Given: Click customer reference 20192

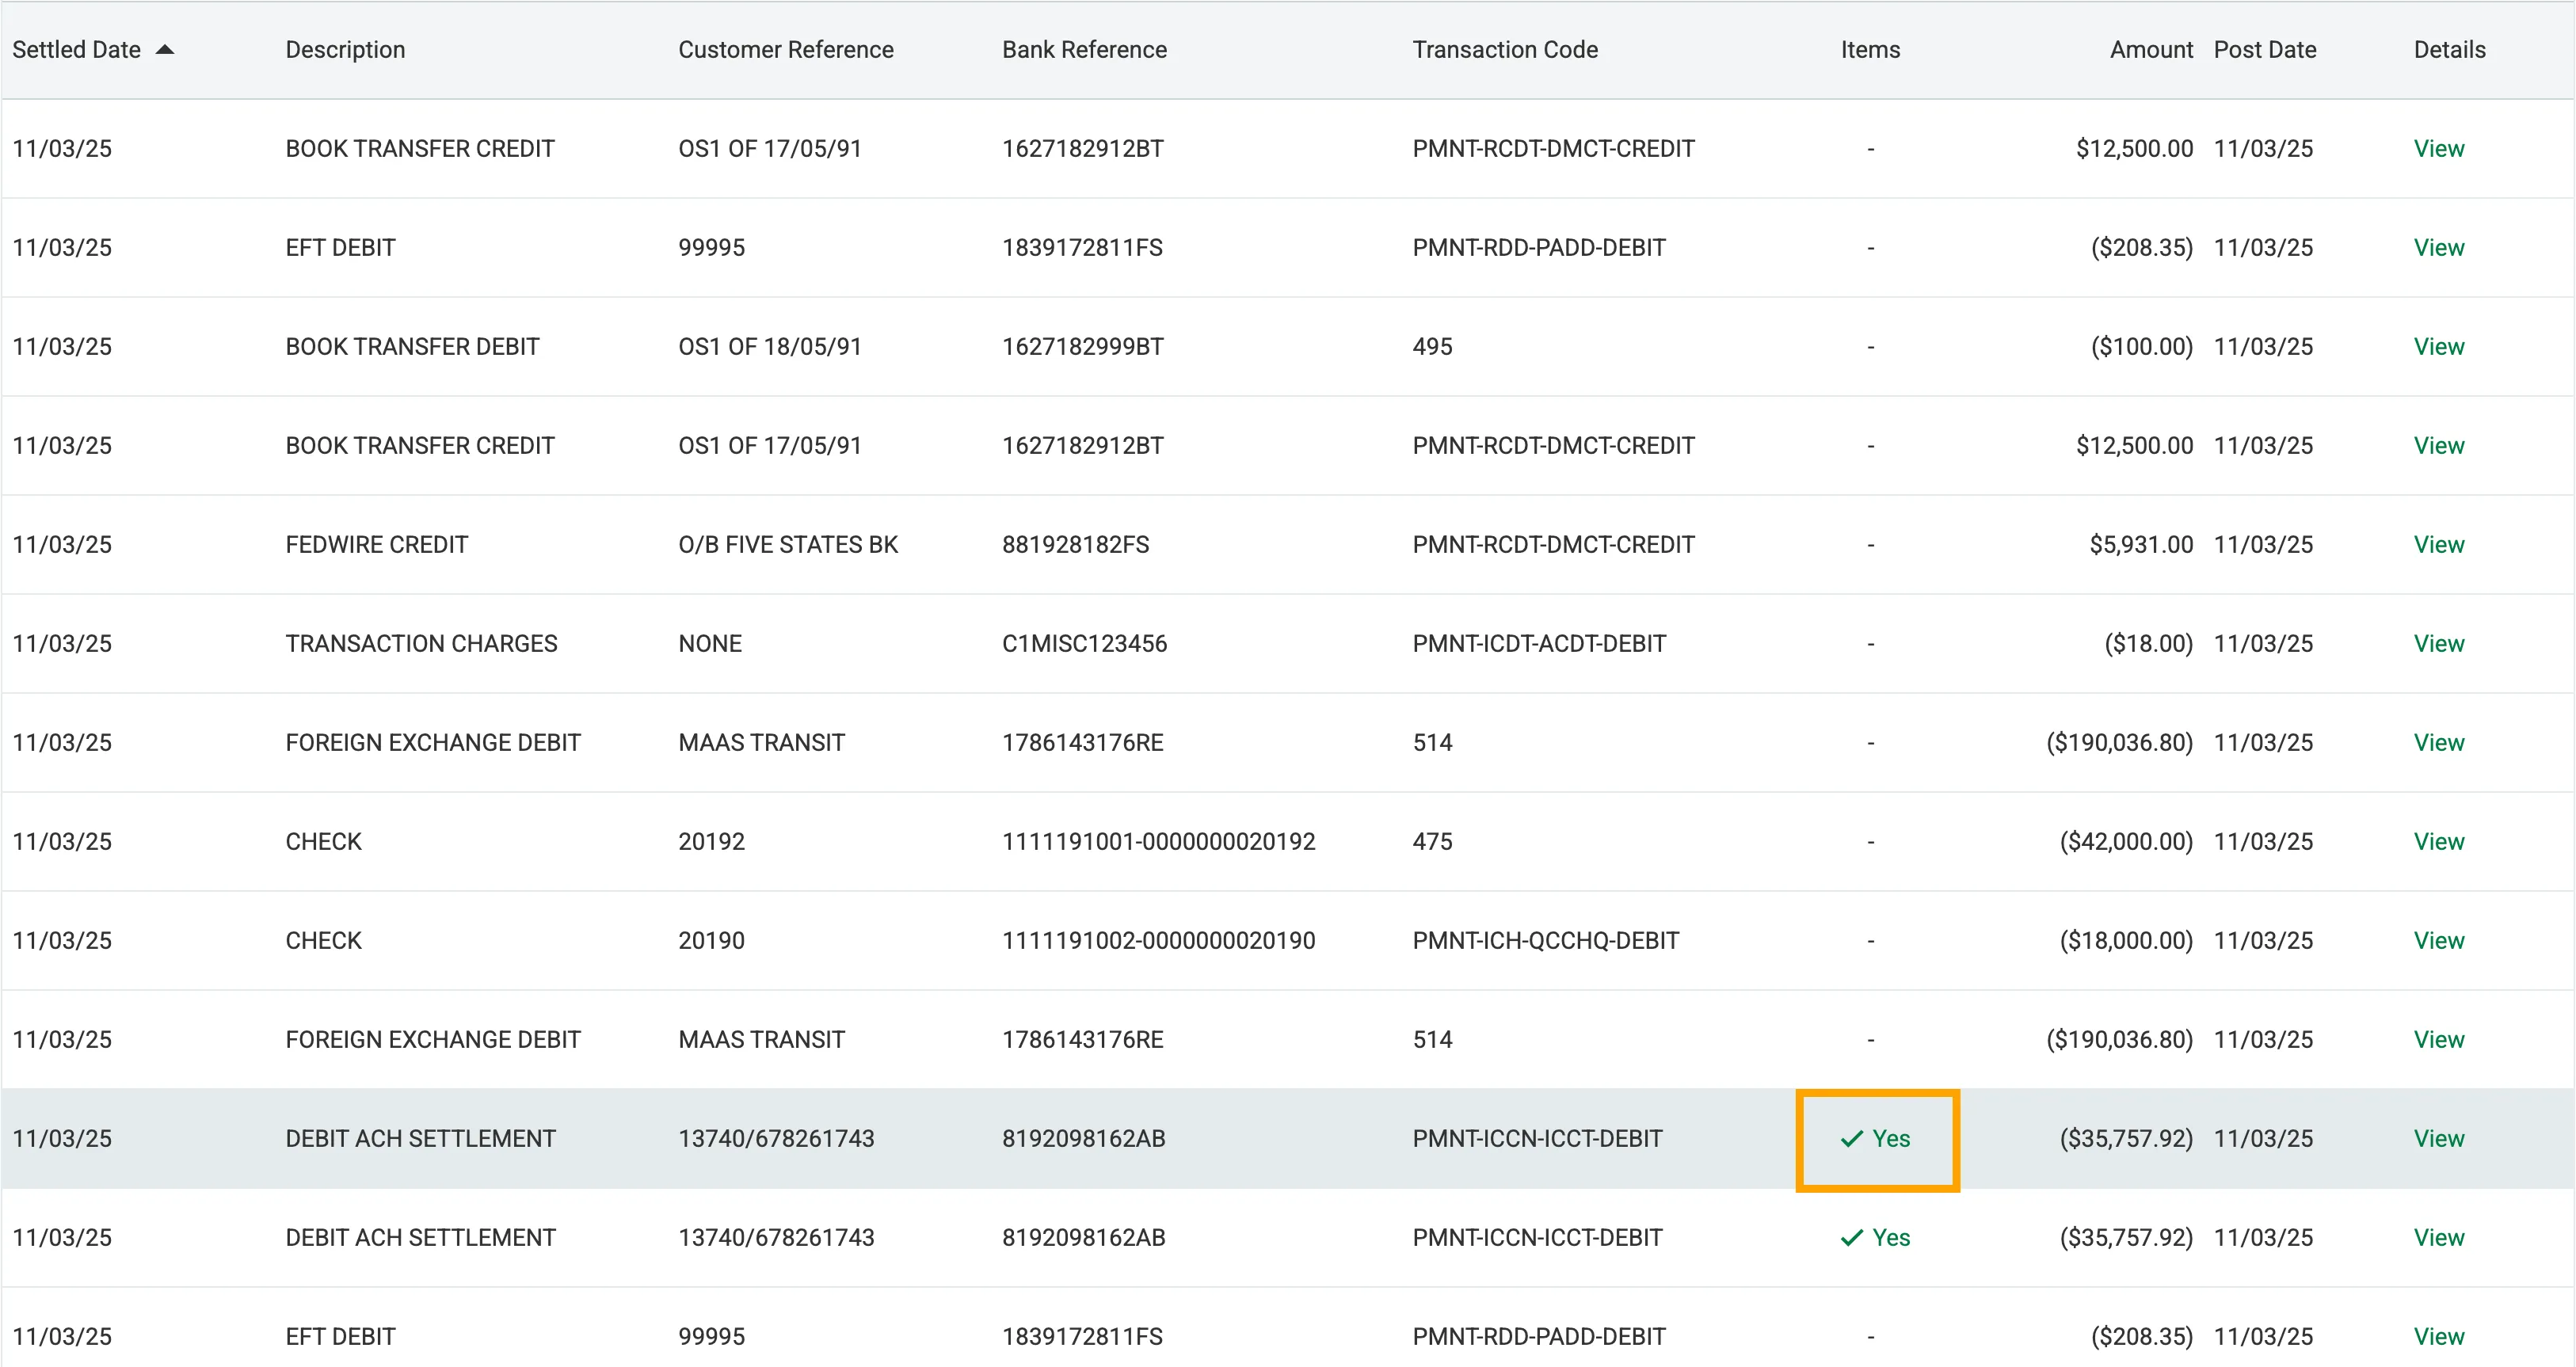Looking at the screenshot, I should [x=711, y=841].
